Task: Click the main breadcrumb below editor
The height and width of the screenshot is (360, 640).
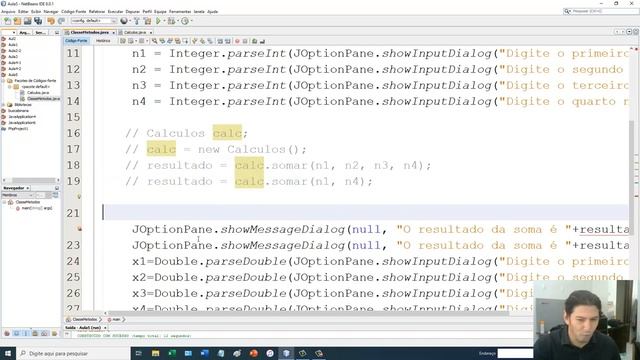Action: pyautogui.click(x=116, y=320)
